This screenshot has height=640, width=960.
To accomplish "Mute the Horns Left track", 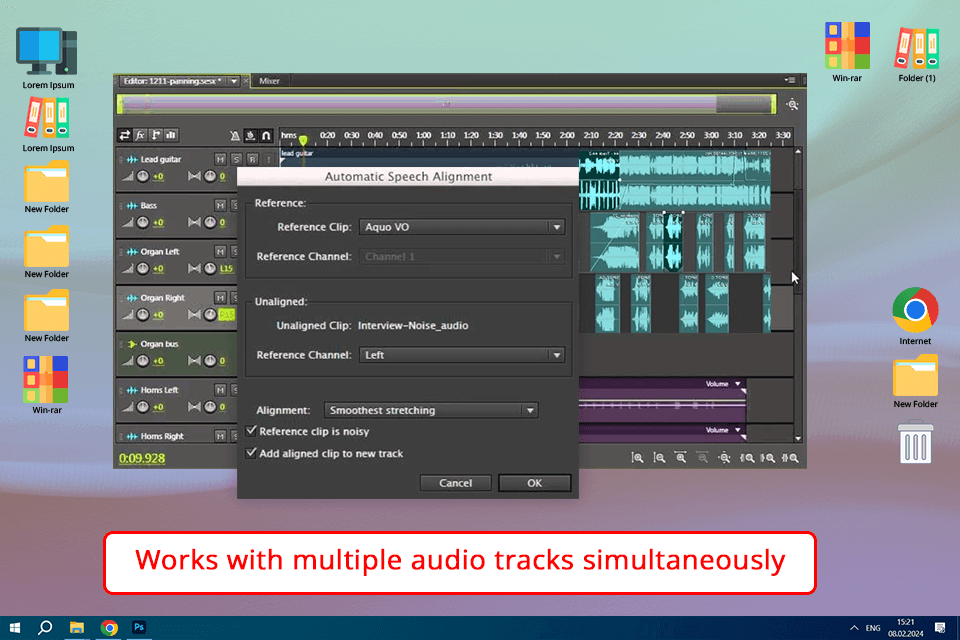I will (220, 390).
